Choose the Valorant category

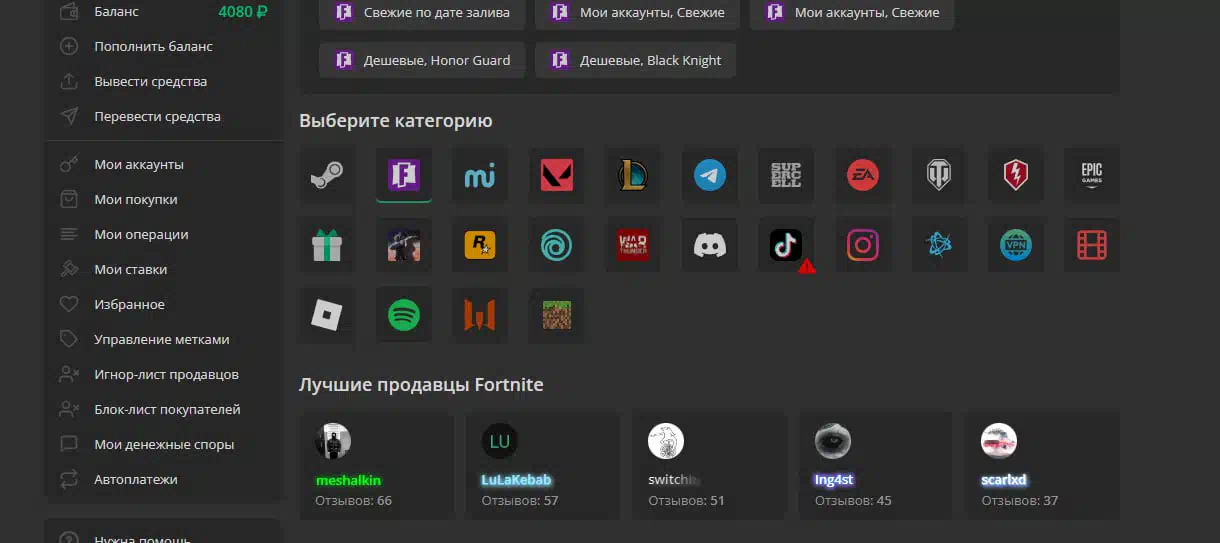(x=557, y=175)
